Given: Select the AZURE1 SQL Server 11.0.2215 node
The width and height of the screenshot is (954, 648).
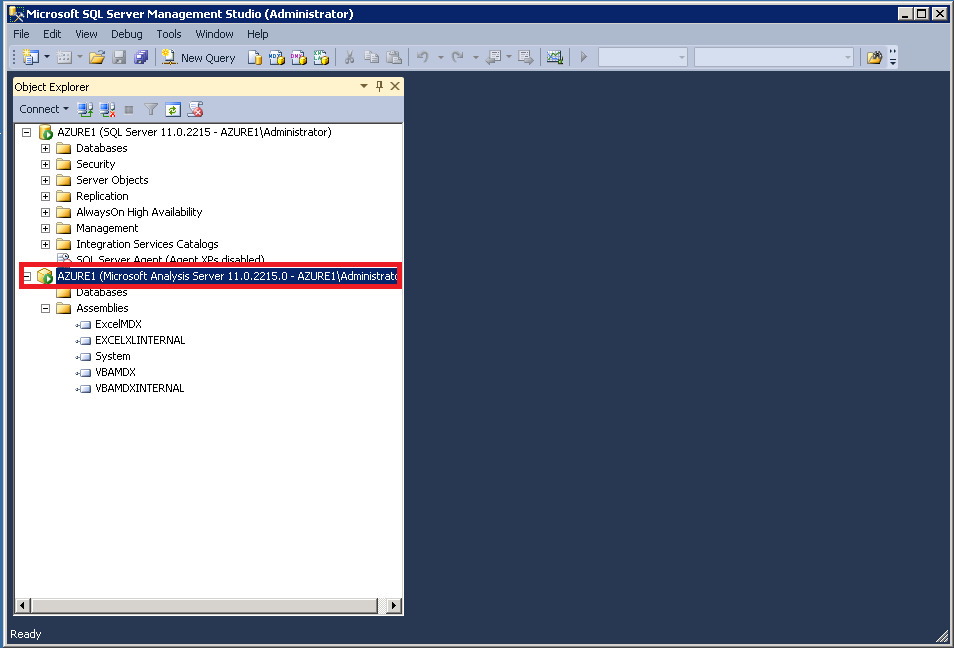Looking at the screenshot, I should pyautogui.click(x=194, y=132).
